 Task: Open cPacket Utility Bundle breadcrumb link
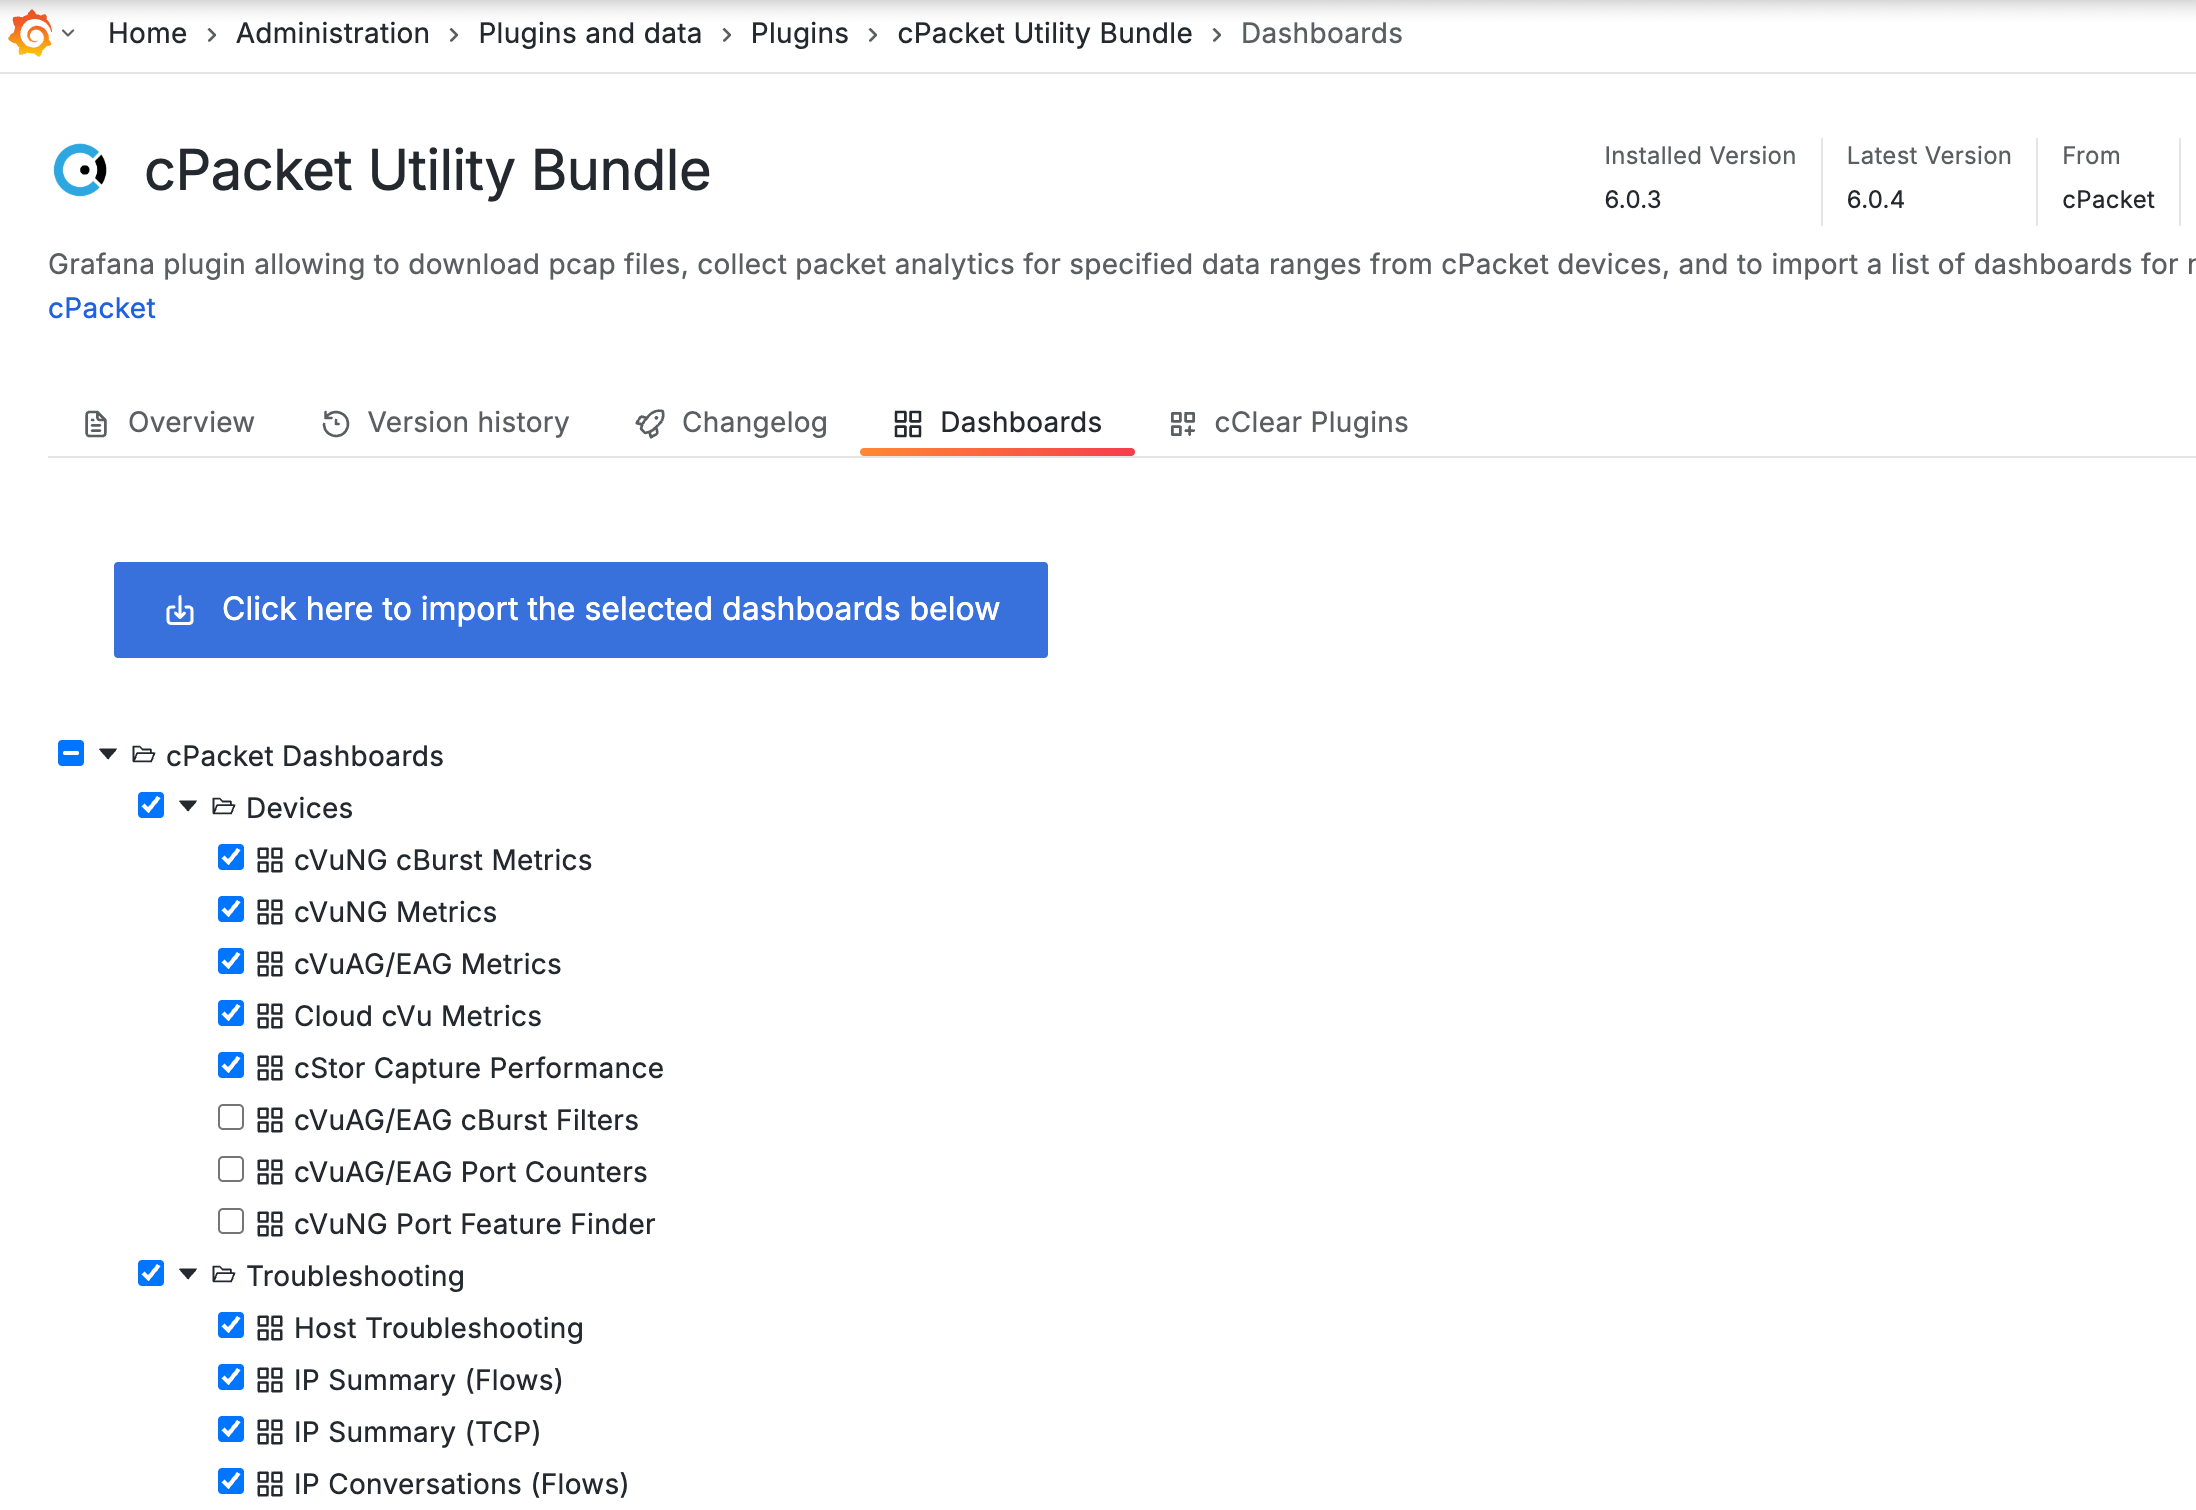tap(1045, 33)
